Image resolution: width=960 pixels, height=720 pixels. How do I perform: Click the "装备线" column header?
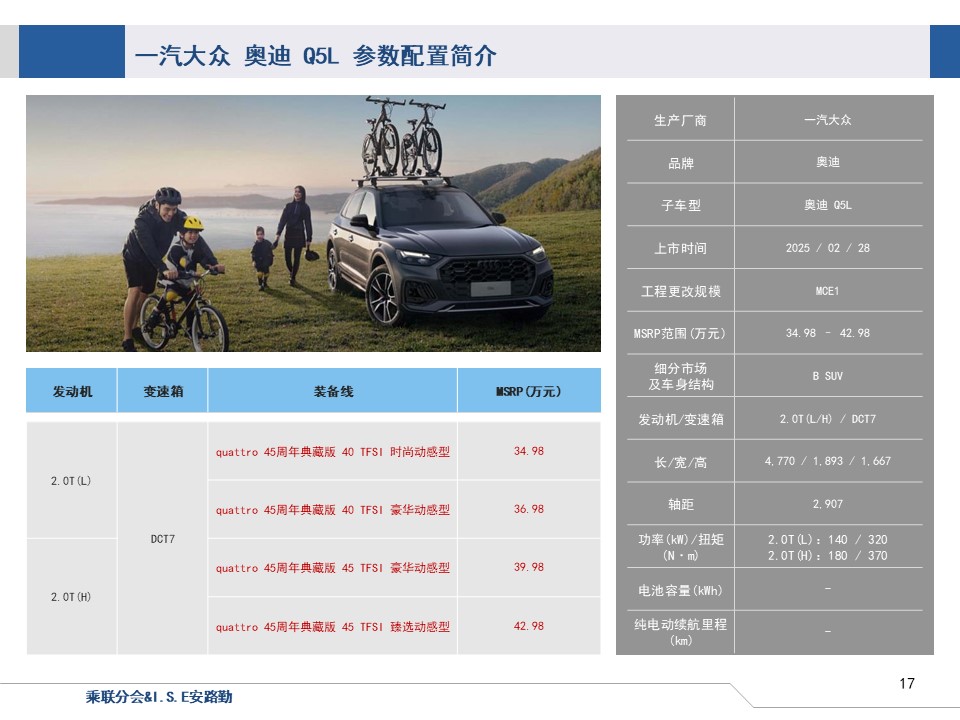click(x=333, y=391)
